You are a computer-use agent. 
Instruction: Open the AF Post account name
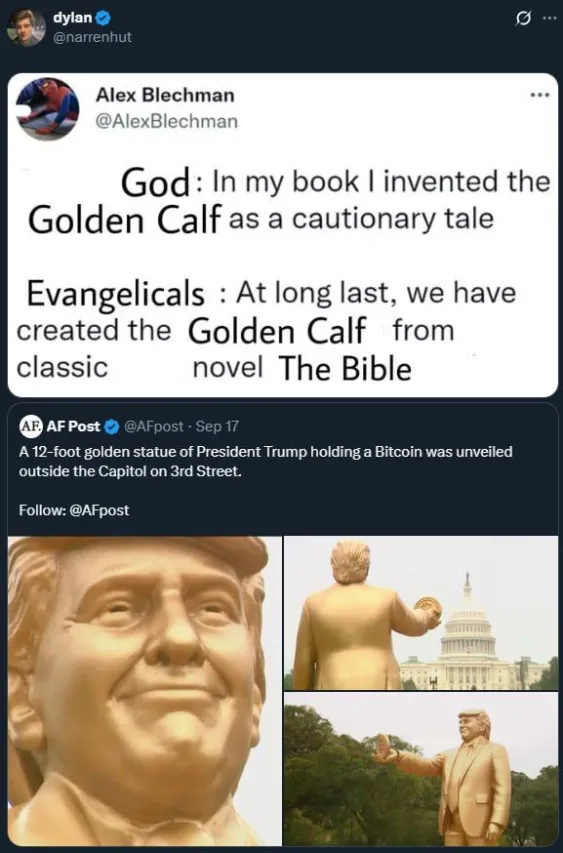(x=73, y=426)
